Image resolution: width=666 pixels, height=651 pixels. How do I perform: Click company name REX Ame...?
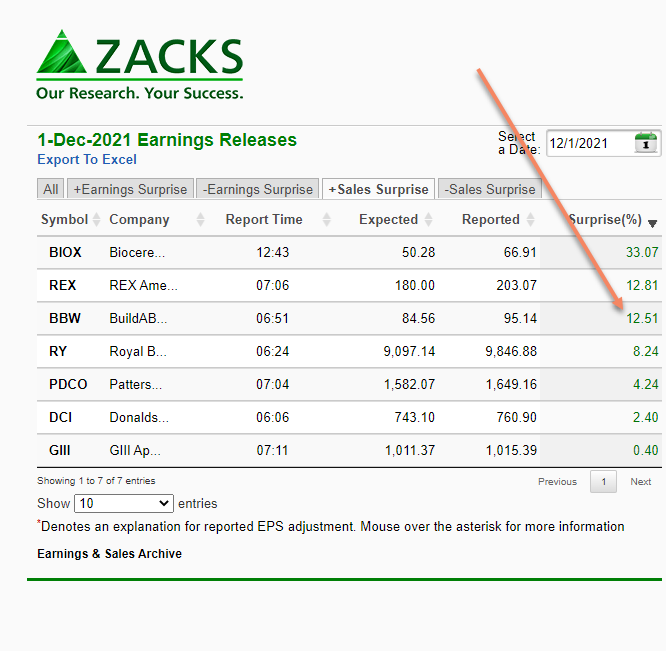click(x=143, y=285)
